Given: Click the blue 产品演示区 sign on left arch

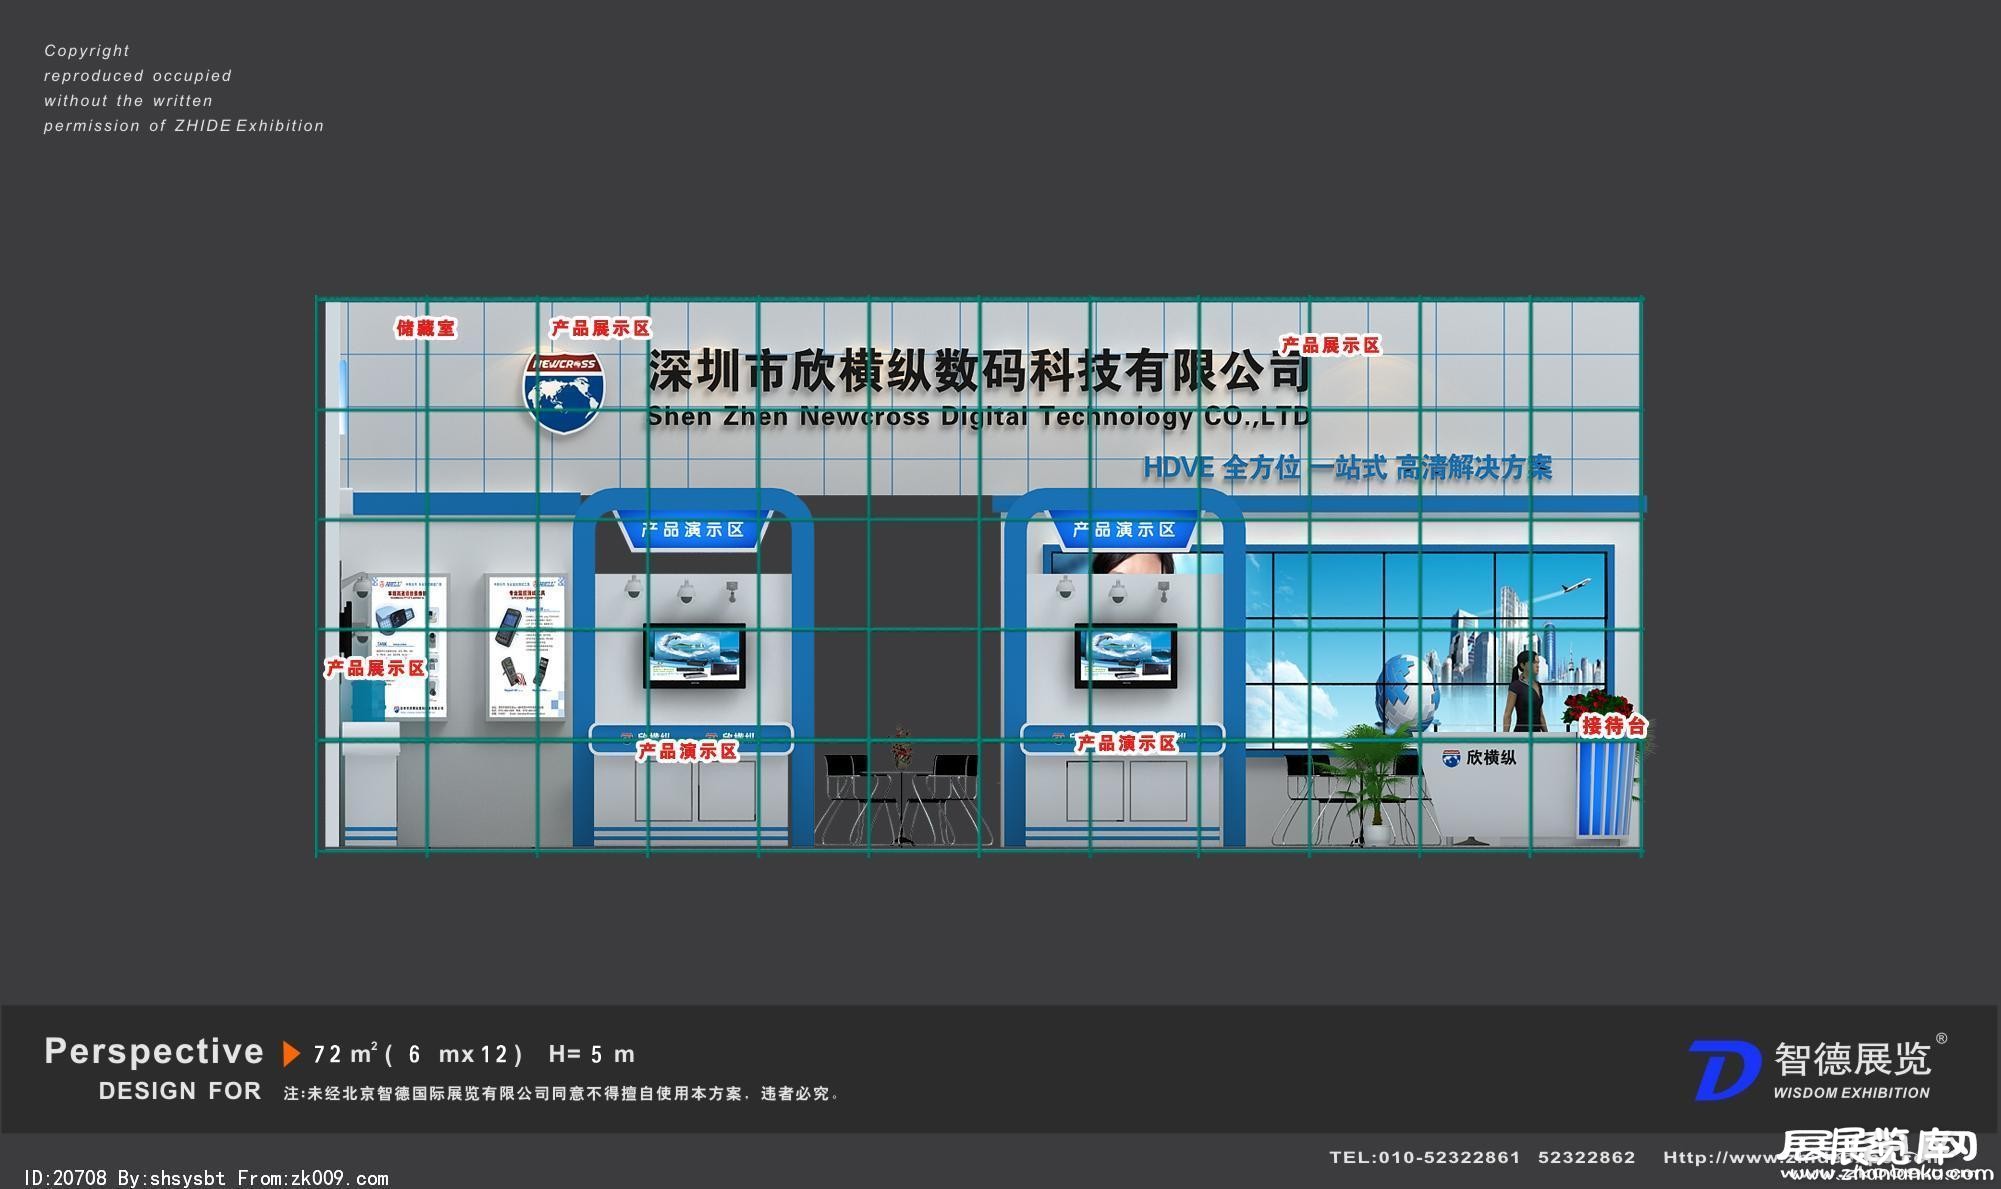Looking at the screenshot, I should click(x=693, y=530).
